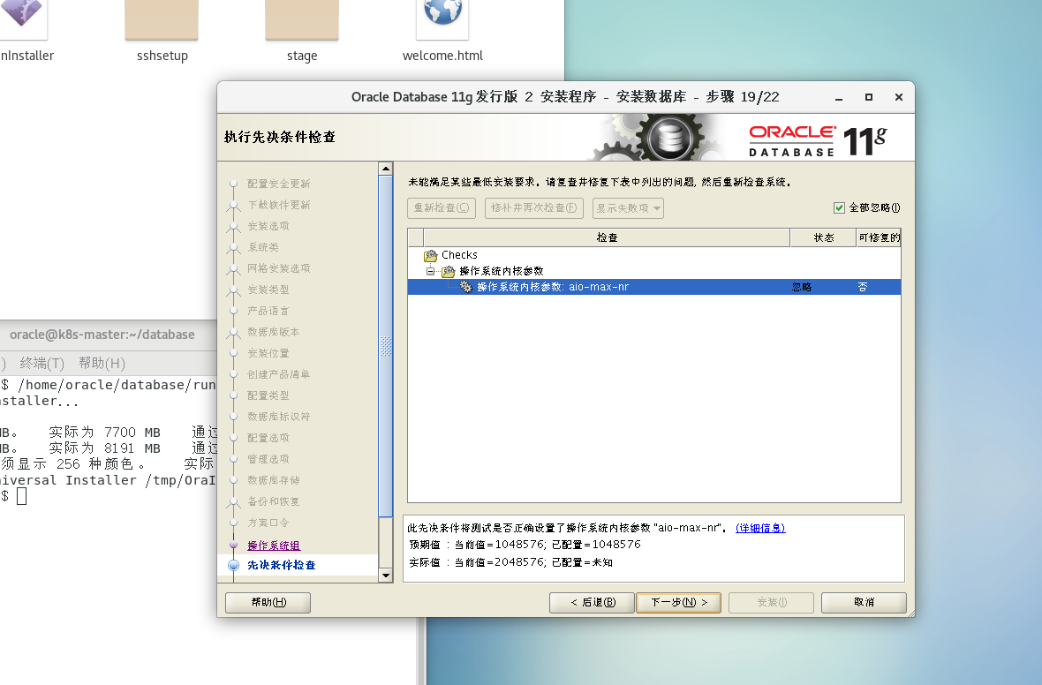Viewport: 1042px width, 685px height.
Task: Click the gear icon of aio-max-nr row
Action: [x=466, y=287]
